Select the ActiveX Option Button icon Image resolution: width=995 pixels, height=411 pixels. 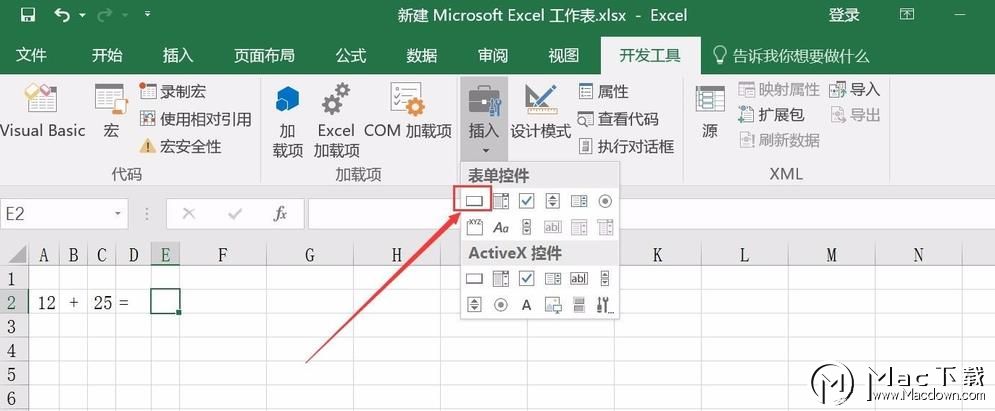coord(501,305)
